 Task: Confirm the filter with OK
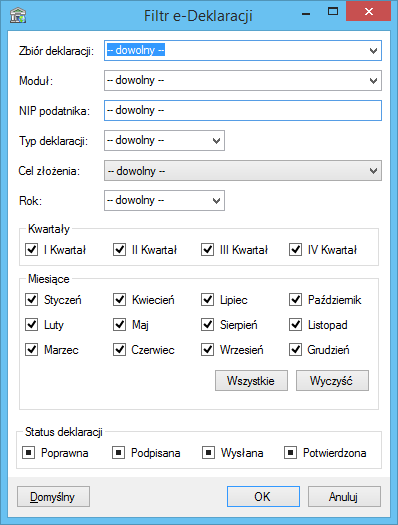point(263,497)
